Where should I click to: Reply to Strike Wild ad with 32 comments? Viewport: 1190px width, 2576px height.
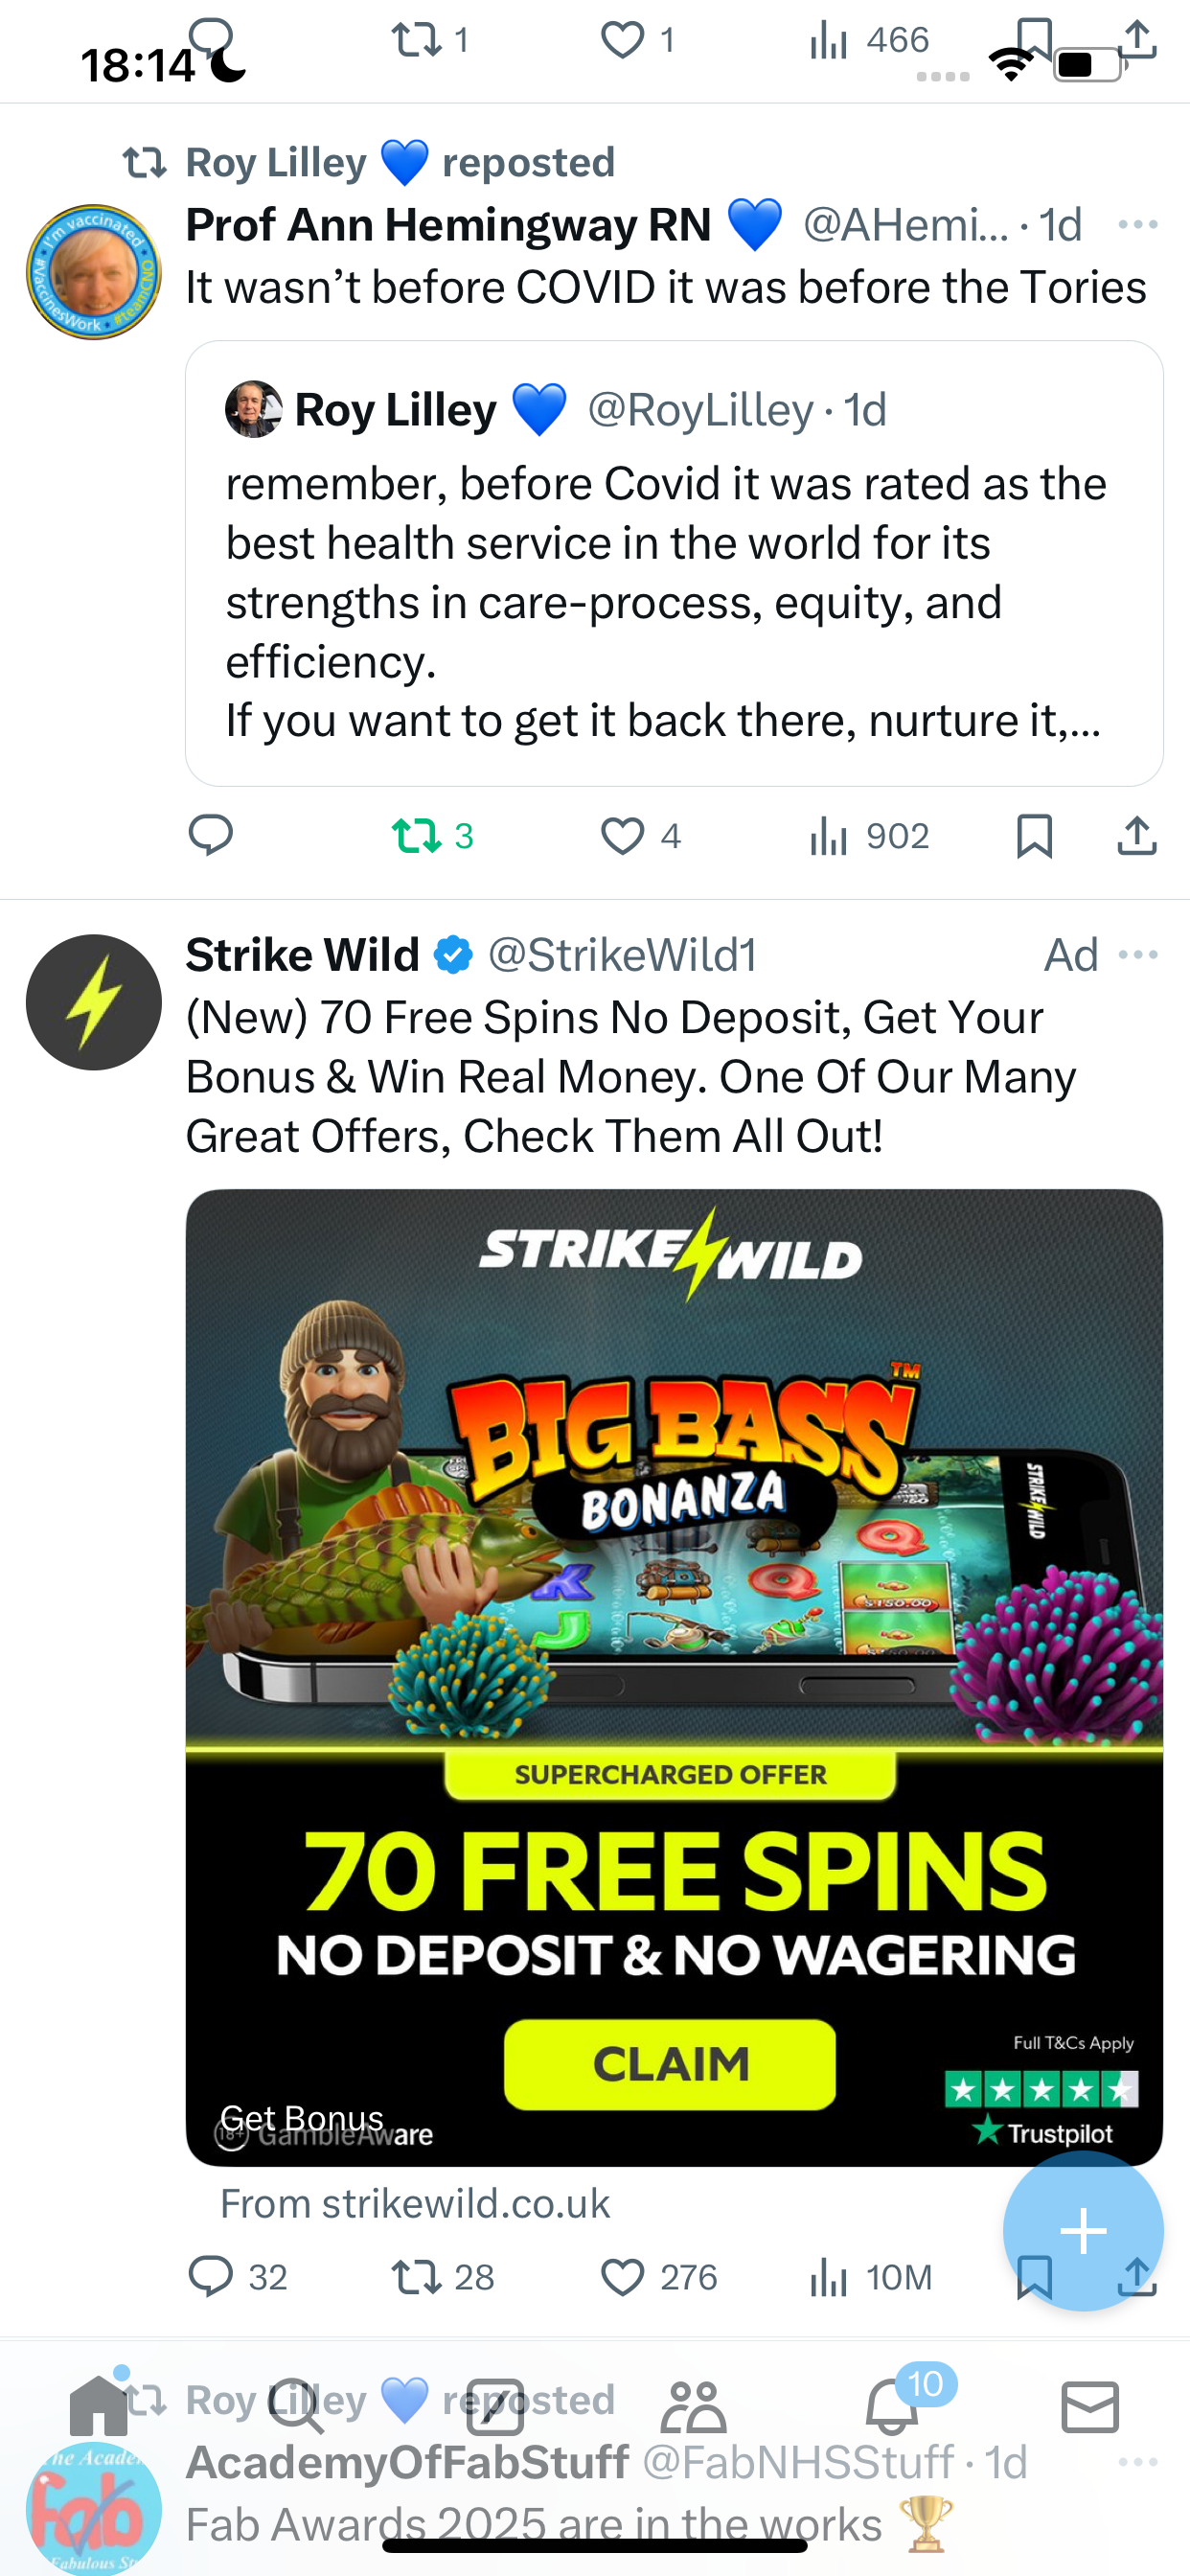tap(238, 2277)
